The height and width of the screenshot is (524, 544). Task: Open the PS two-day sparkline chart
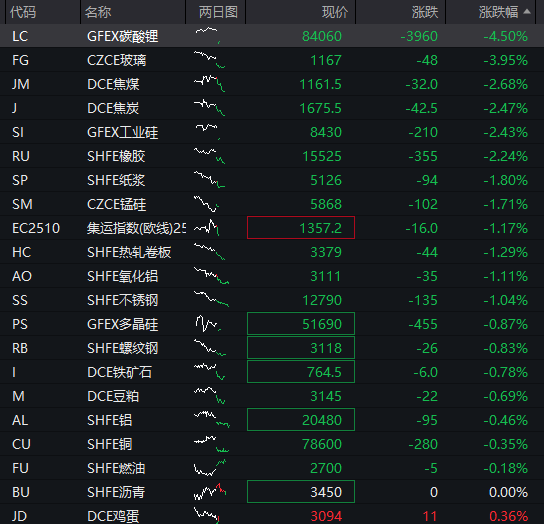(x=208, y=324)
